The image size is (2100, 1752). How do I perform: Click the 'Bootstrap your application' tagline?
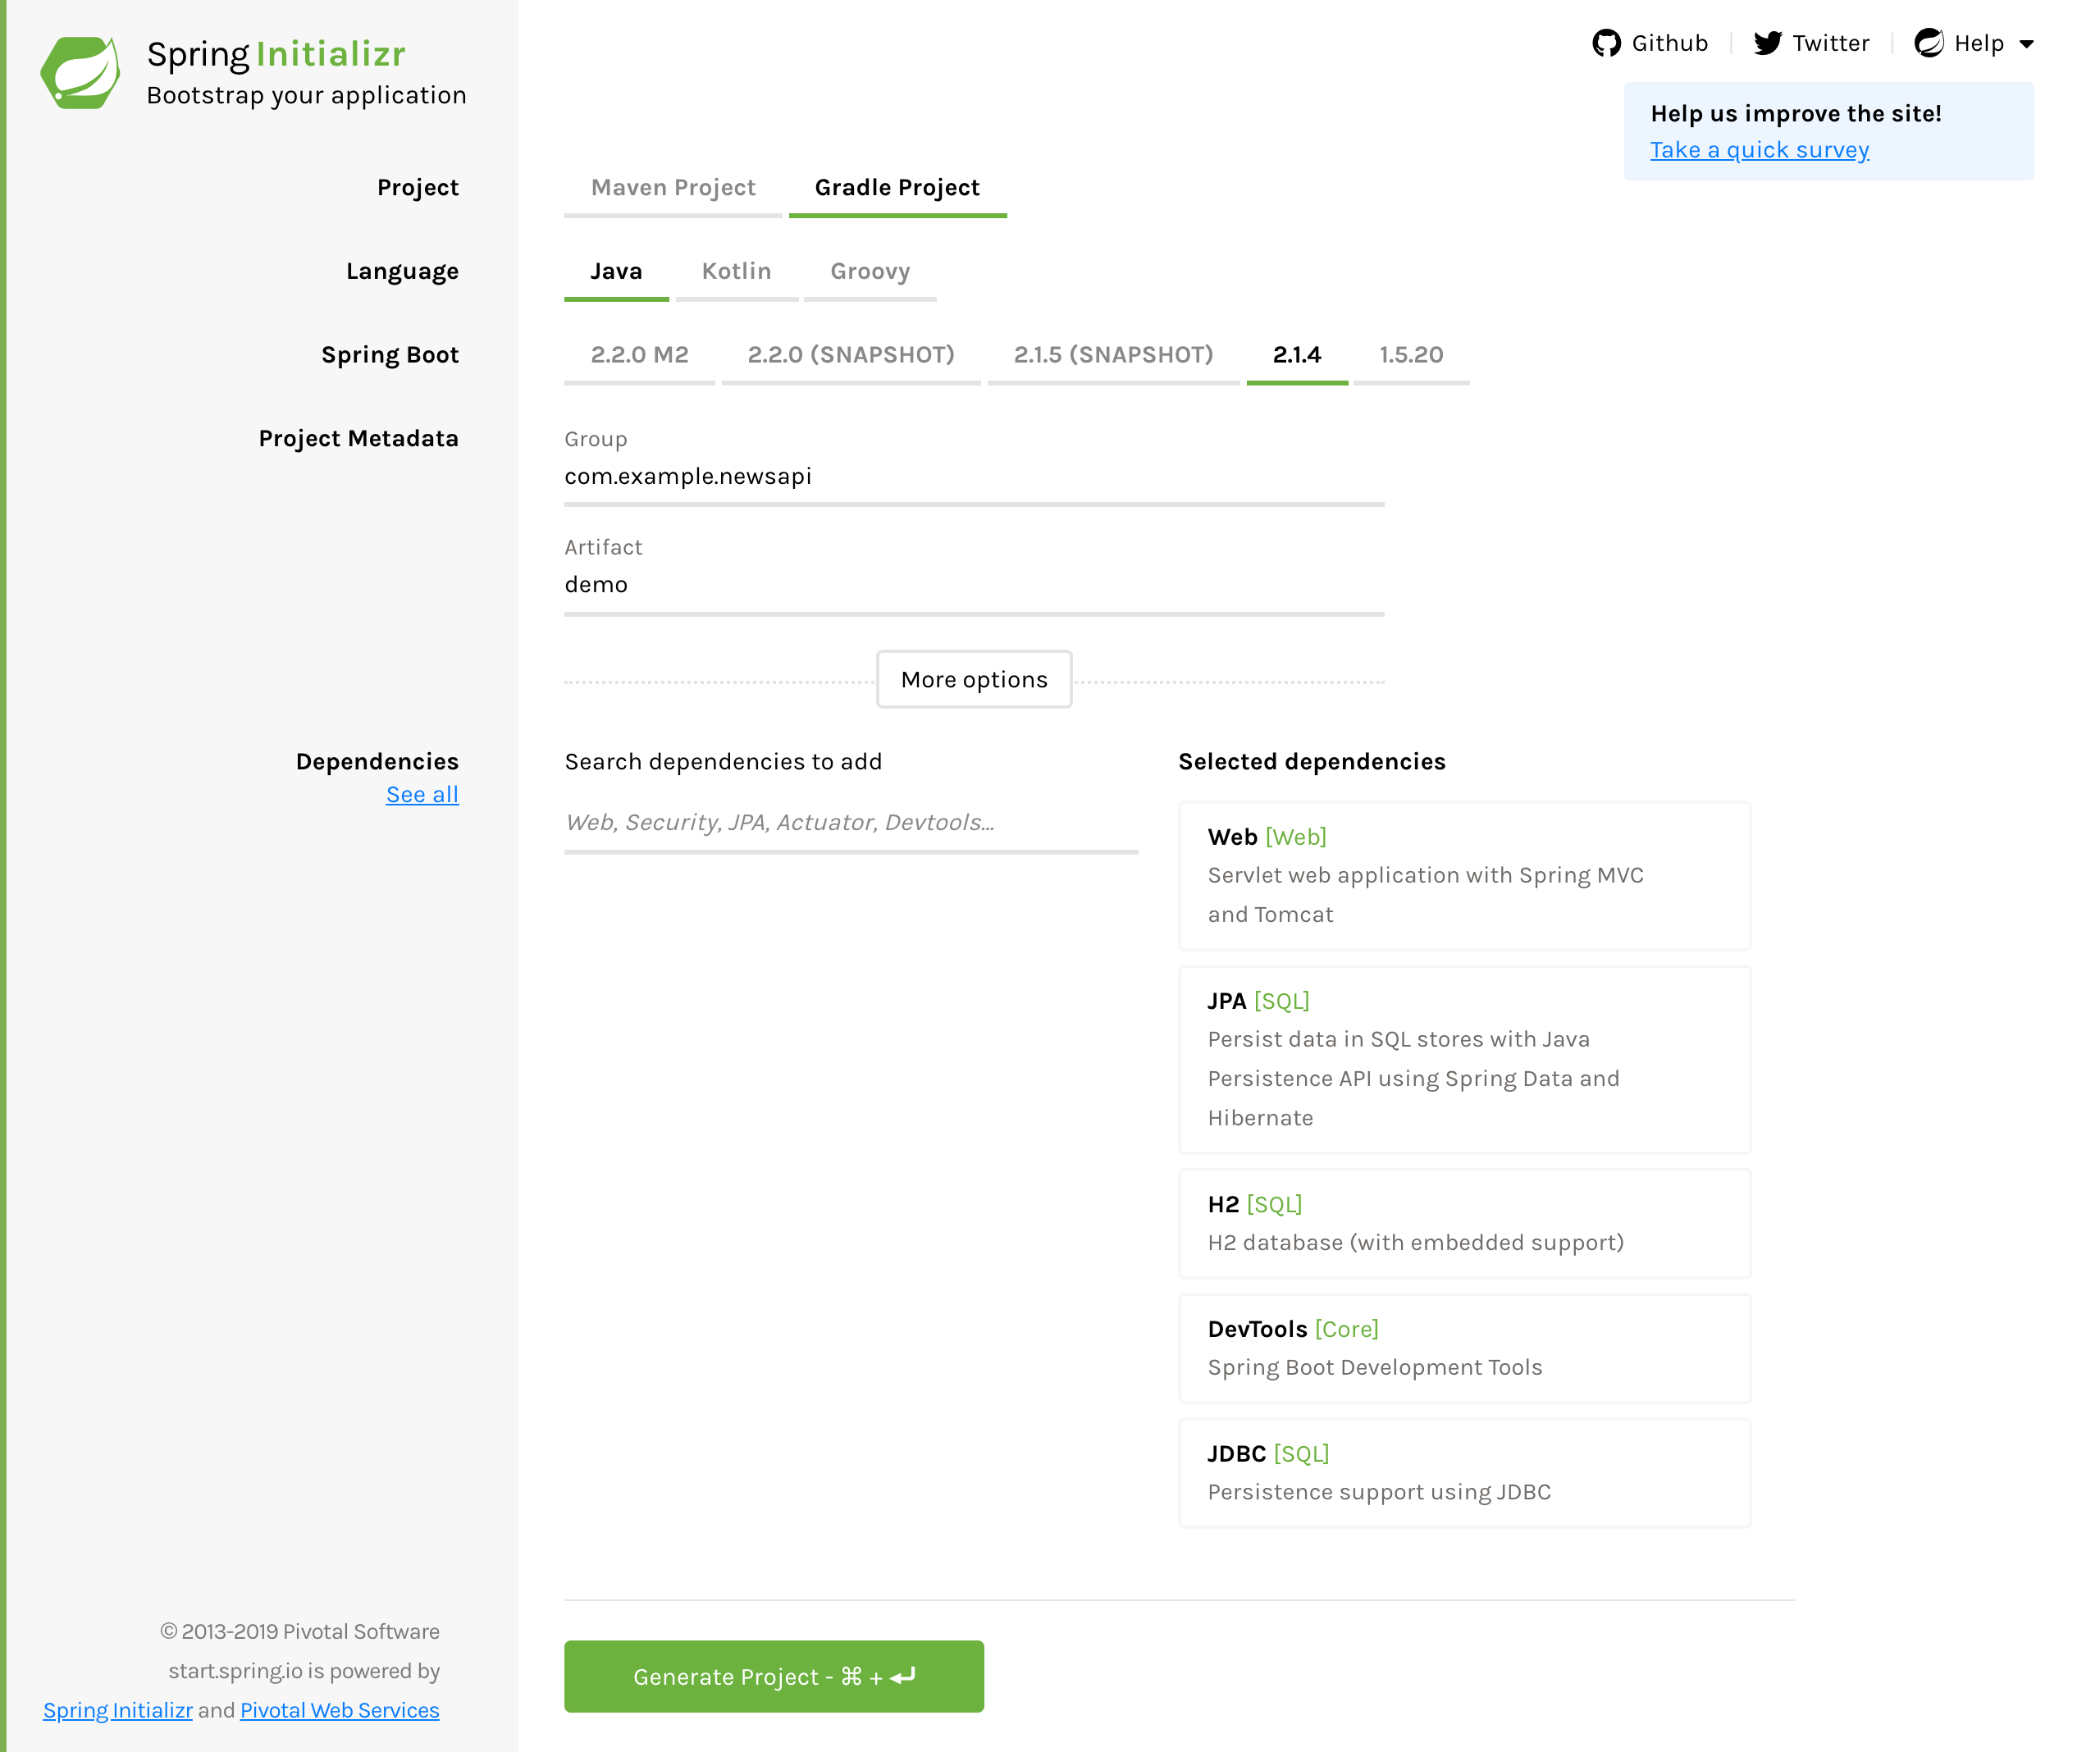(x=306, y=96)
